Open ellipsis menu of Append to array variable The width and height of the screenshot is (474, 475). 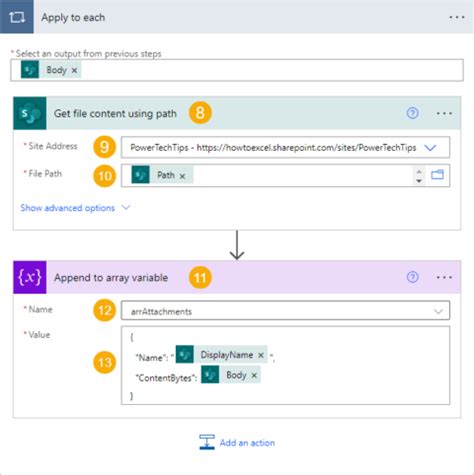(x=444, y=277)
